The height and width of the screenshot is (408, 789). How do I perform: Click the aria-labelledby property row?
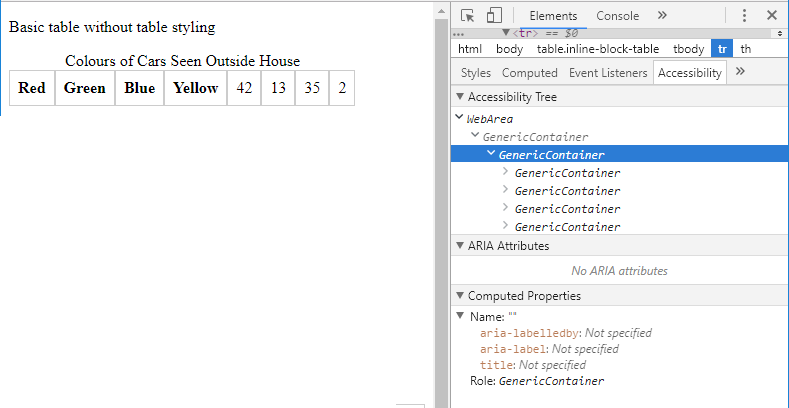[x=566, y=333]
